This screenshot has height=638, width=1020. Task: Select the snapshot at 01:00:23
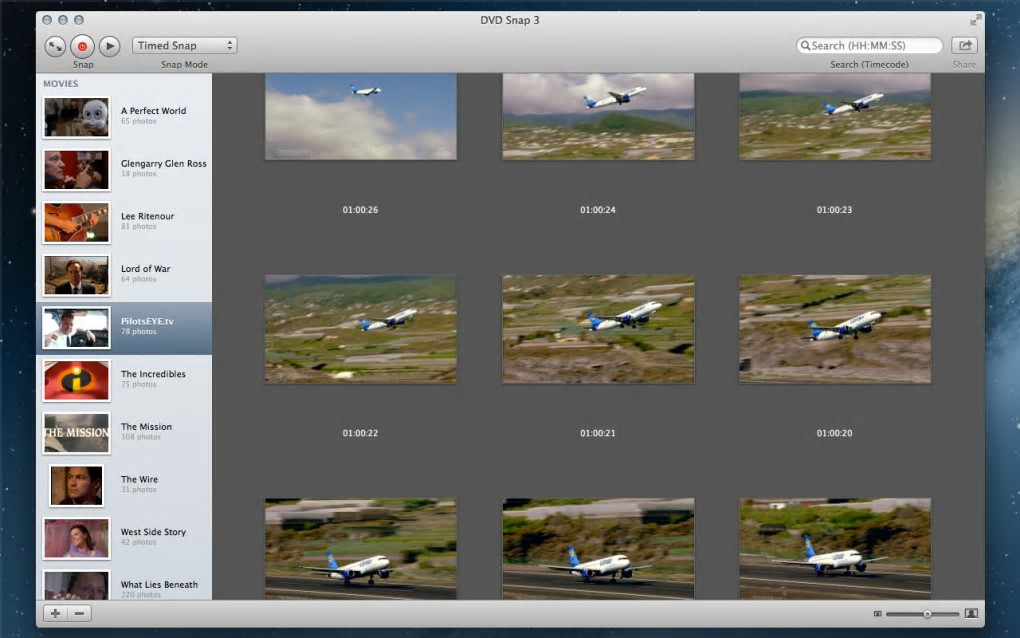(x=835, y=116)
